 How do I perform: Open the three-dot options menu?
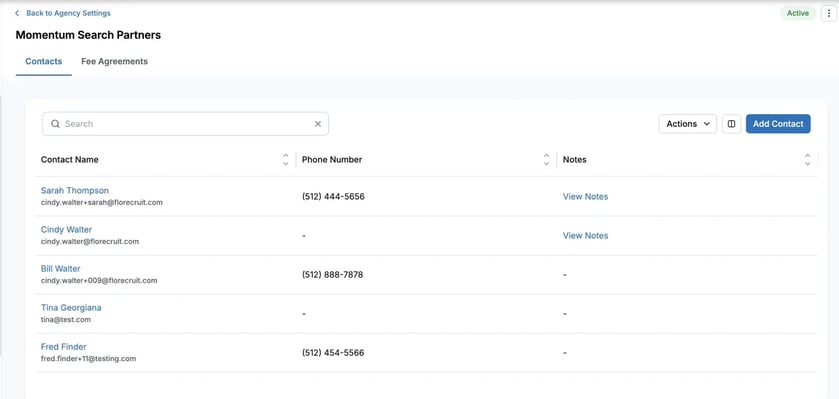829,13
